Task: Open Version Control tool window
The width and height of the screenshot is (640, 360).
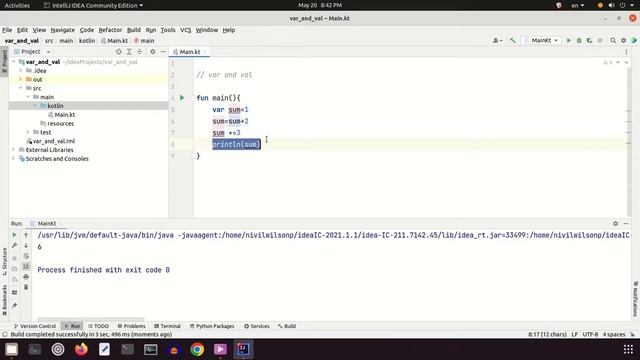Action: point(35,326)
